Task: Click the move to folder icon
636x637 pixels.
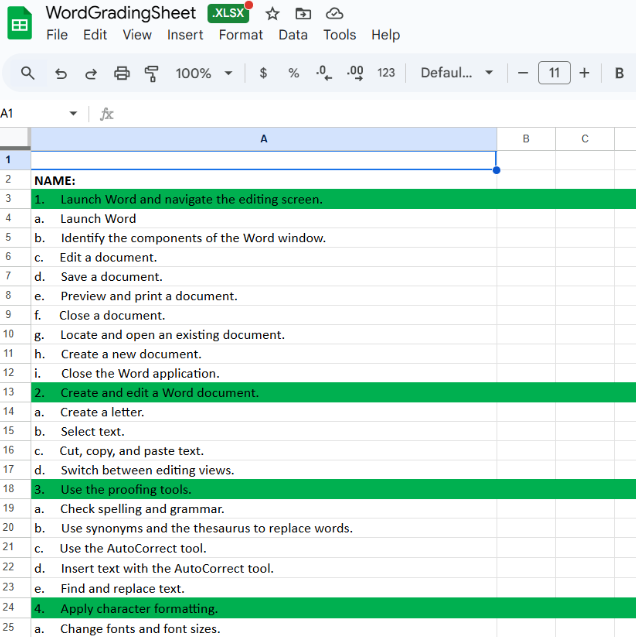Action: 303,14
